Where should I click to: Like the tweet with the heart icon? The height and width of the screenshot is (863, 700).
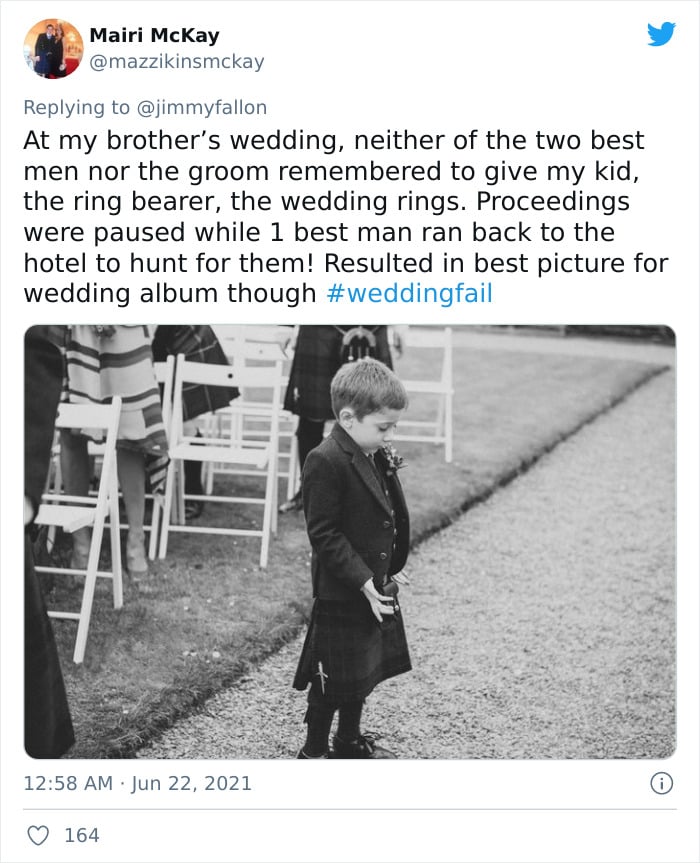(x=36, y=835)
